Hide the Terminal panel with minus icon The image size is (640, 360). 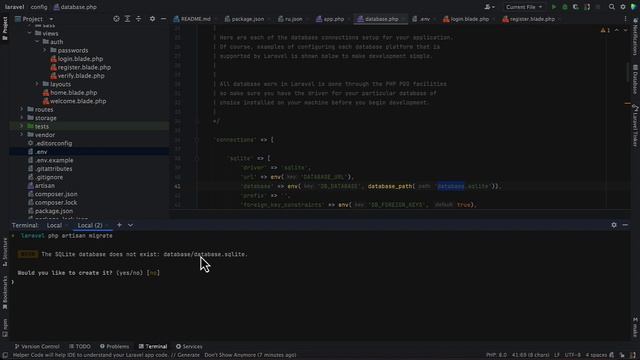pyautogui.click(x=625, y=225)
